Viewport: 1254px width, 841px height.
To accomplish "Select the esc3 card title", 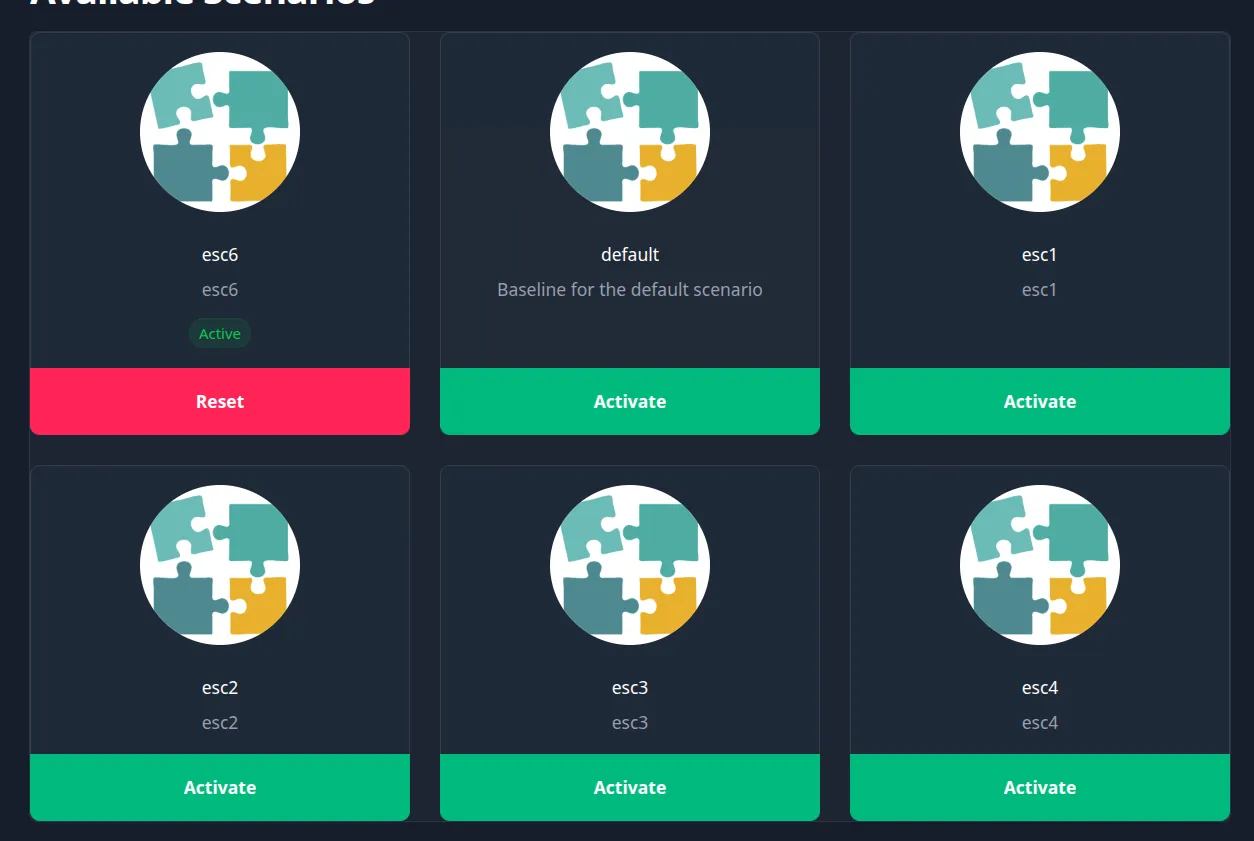I will pyautogui.click(x=630, y=688).
